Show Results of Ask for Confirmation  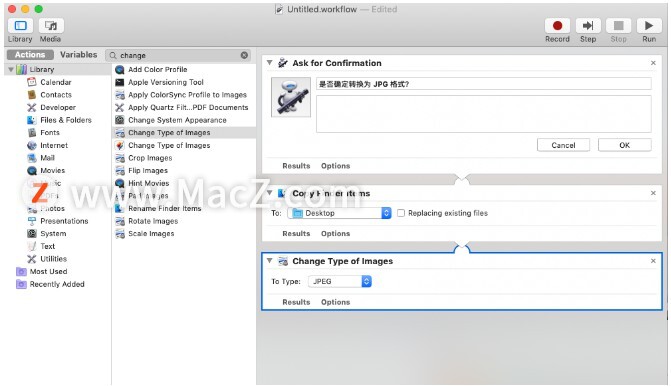(x=296, y=166)
